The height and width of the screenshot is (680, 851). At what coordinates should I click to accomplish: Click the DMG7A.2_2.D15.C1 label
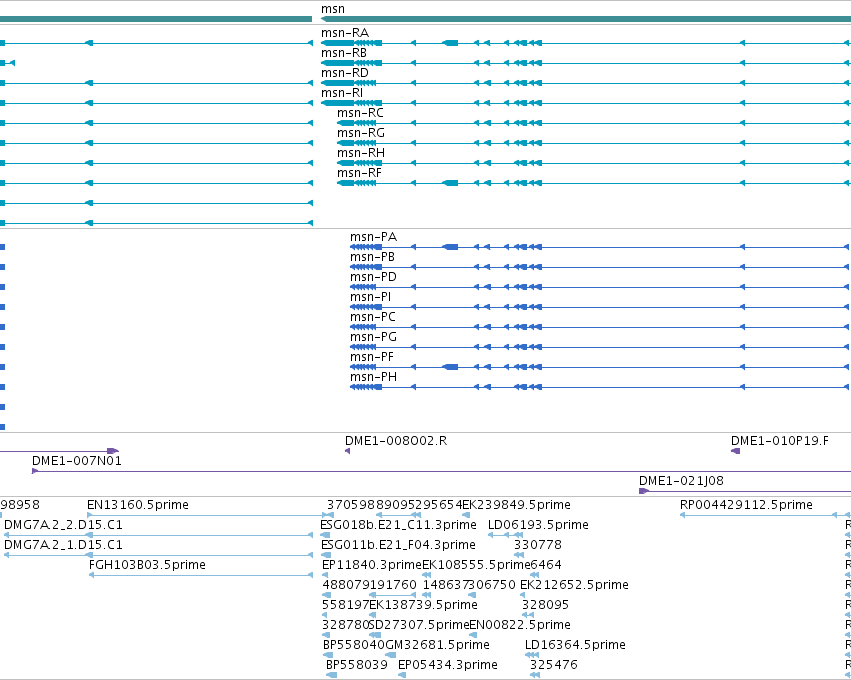(x=63, y=525)
